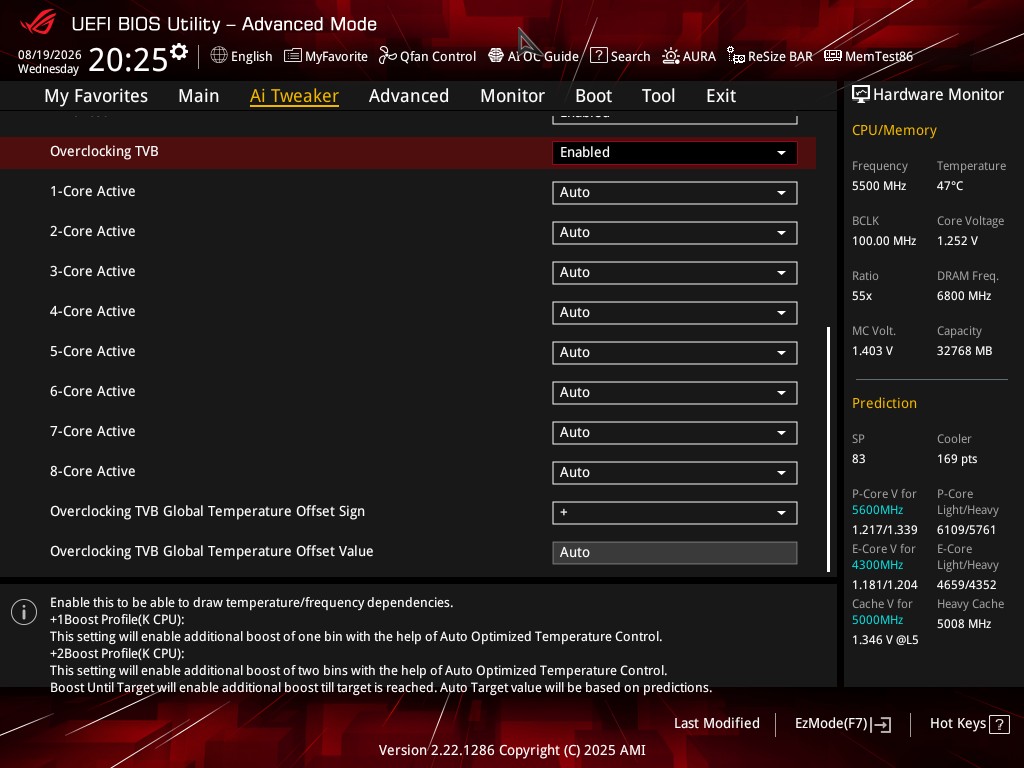Viewport: 1024px width, 768px height.
Task: Click the 6800 MHz DRAM frequency value
Action: point(964,296)
